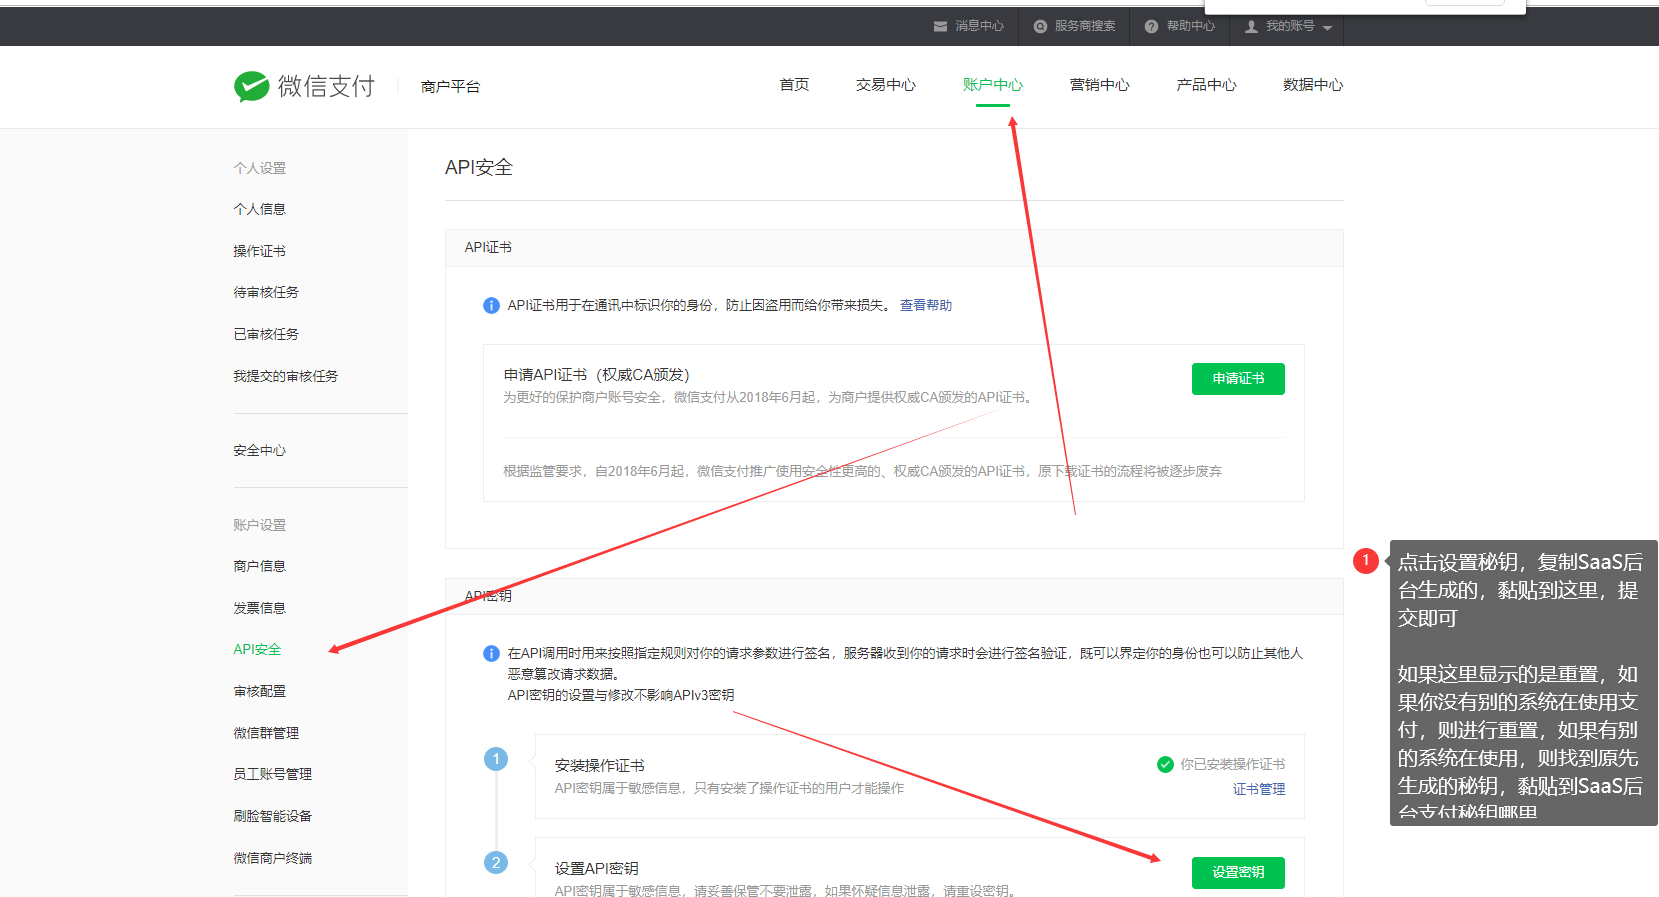Viewport: 1659px width, 897px height.
Task: Open 操作证书 in the sidebar
Action: [x=259, y=251]
